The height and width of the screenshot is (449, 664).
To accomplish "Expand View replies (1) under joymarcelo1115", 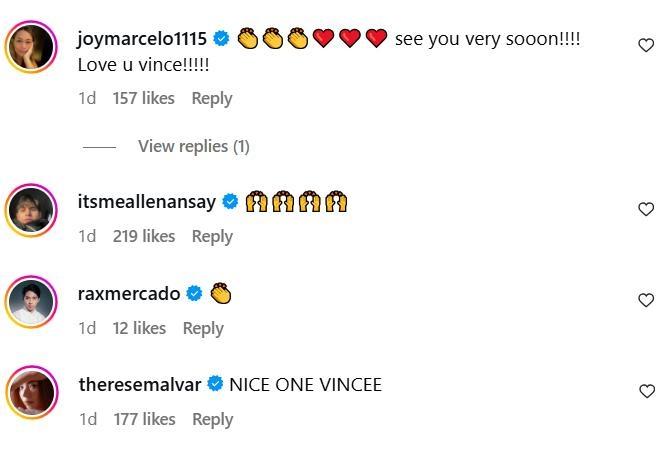I will [193, 146].
